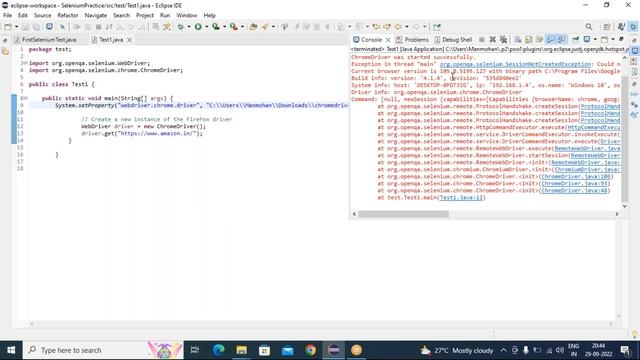640x360 pixels.
Task: Switch to FirstSeleniumTest.java editor tab
Action: (x=45, y=40)
